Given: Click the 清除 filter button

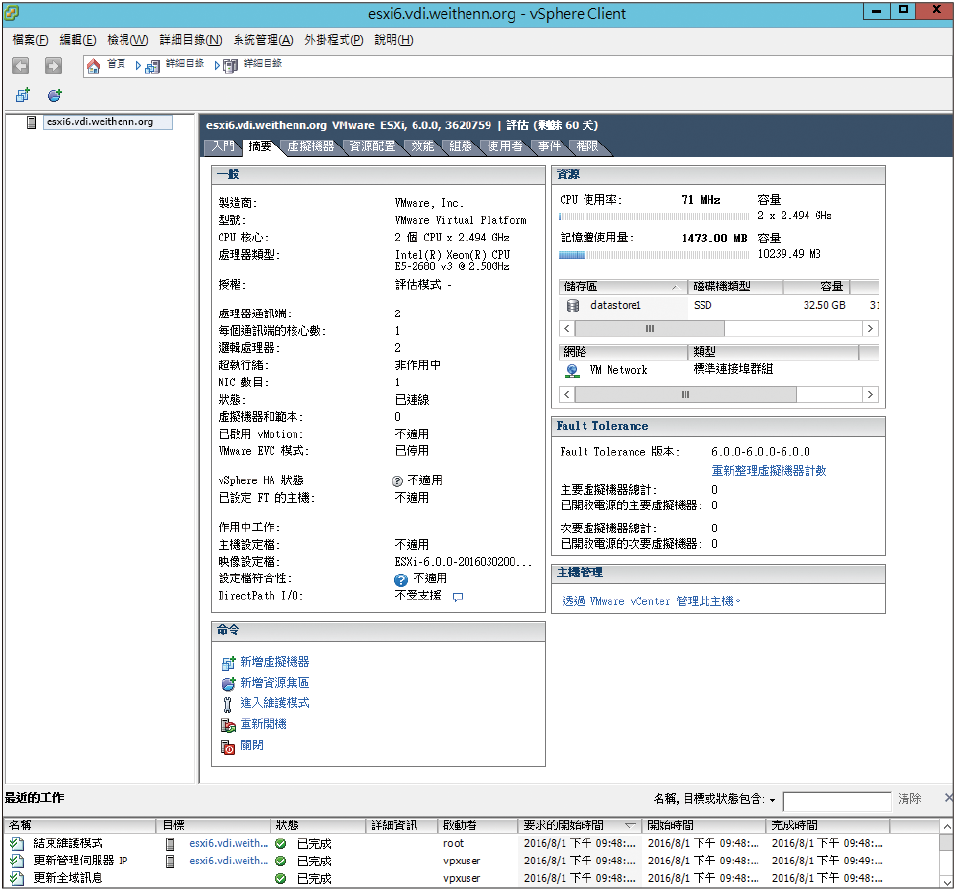Looking at the screenshot, I should [909, 799].
